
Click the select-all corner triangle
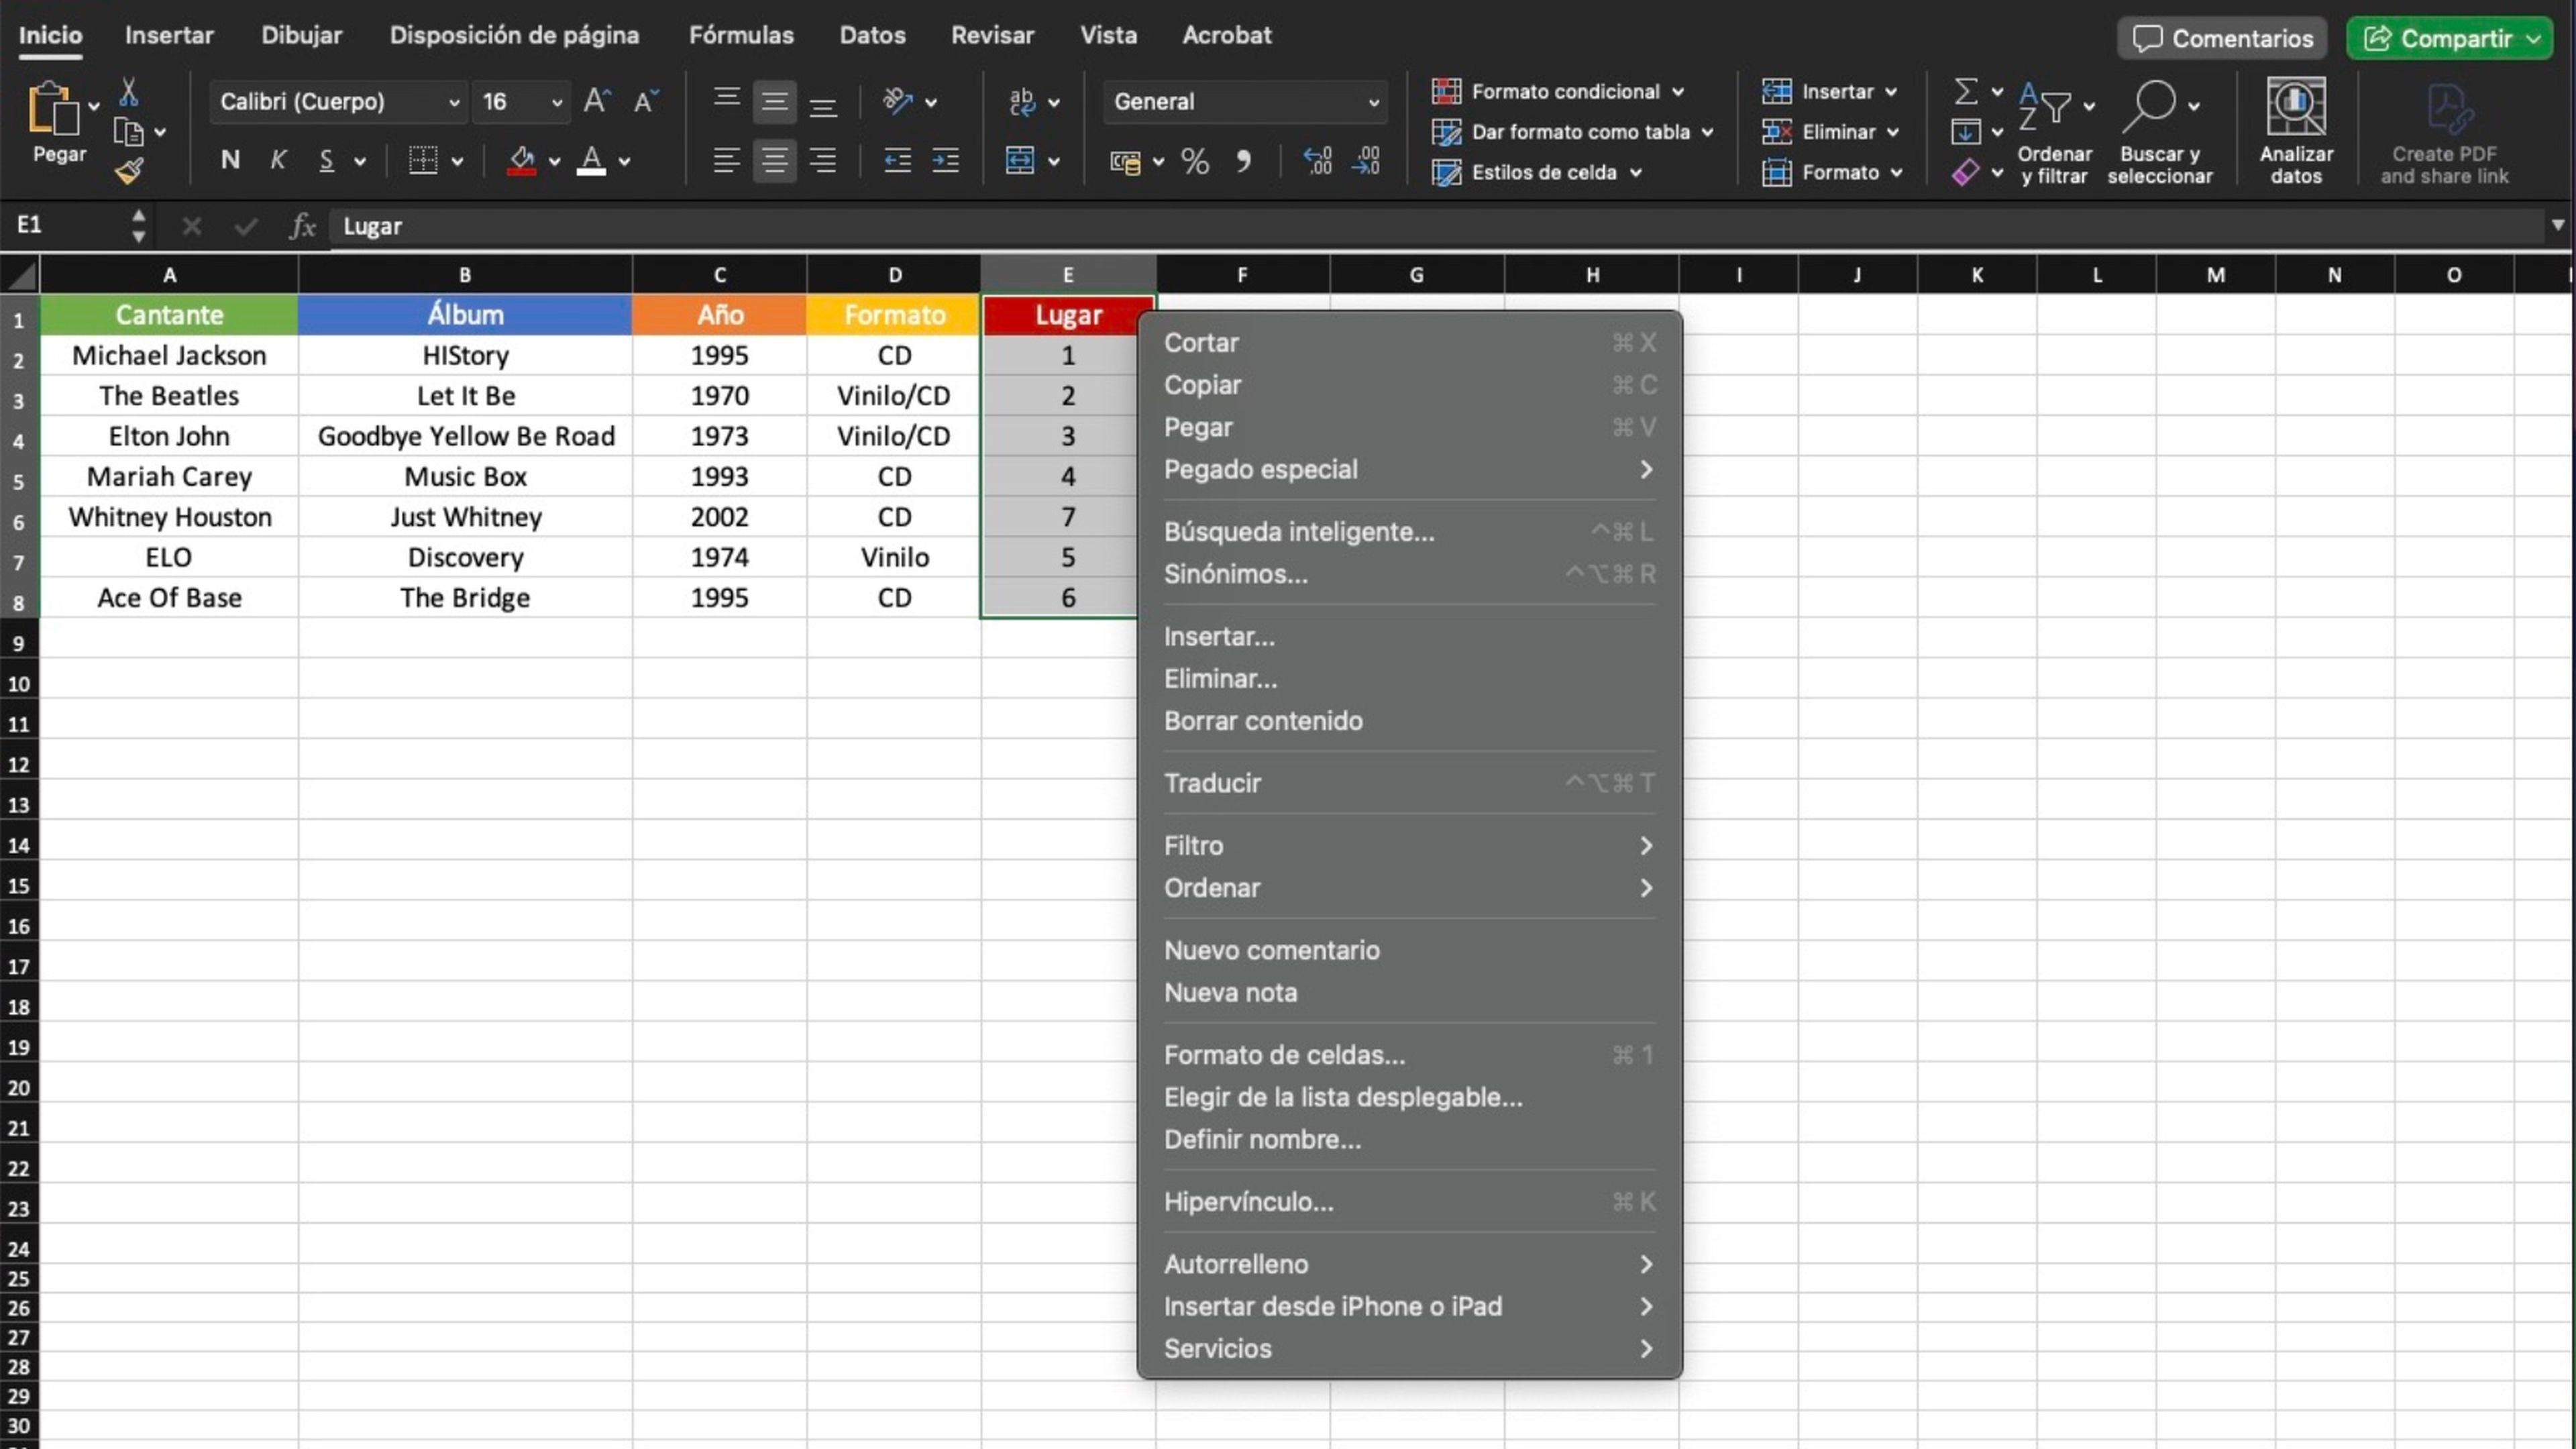coord(20,274)
